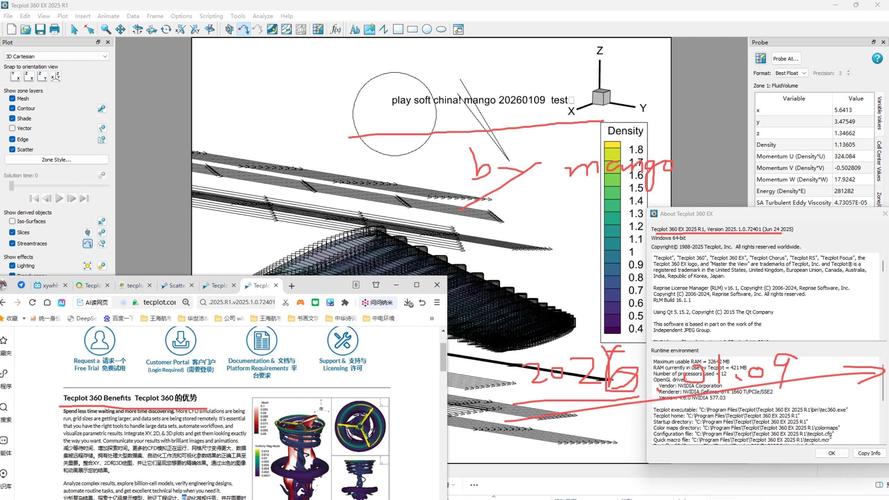The width and height of the screenshot is (889, 500).
Task: Click Density value 1.13605 in Probe table
Action: click(x=845, y=145)
